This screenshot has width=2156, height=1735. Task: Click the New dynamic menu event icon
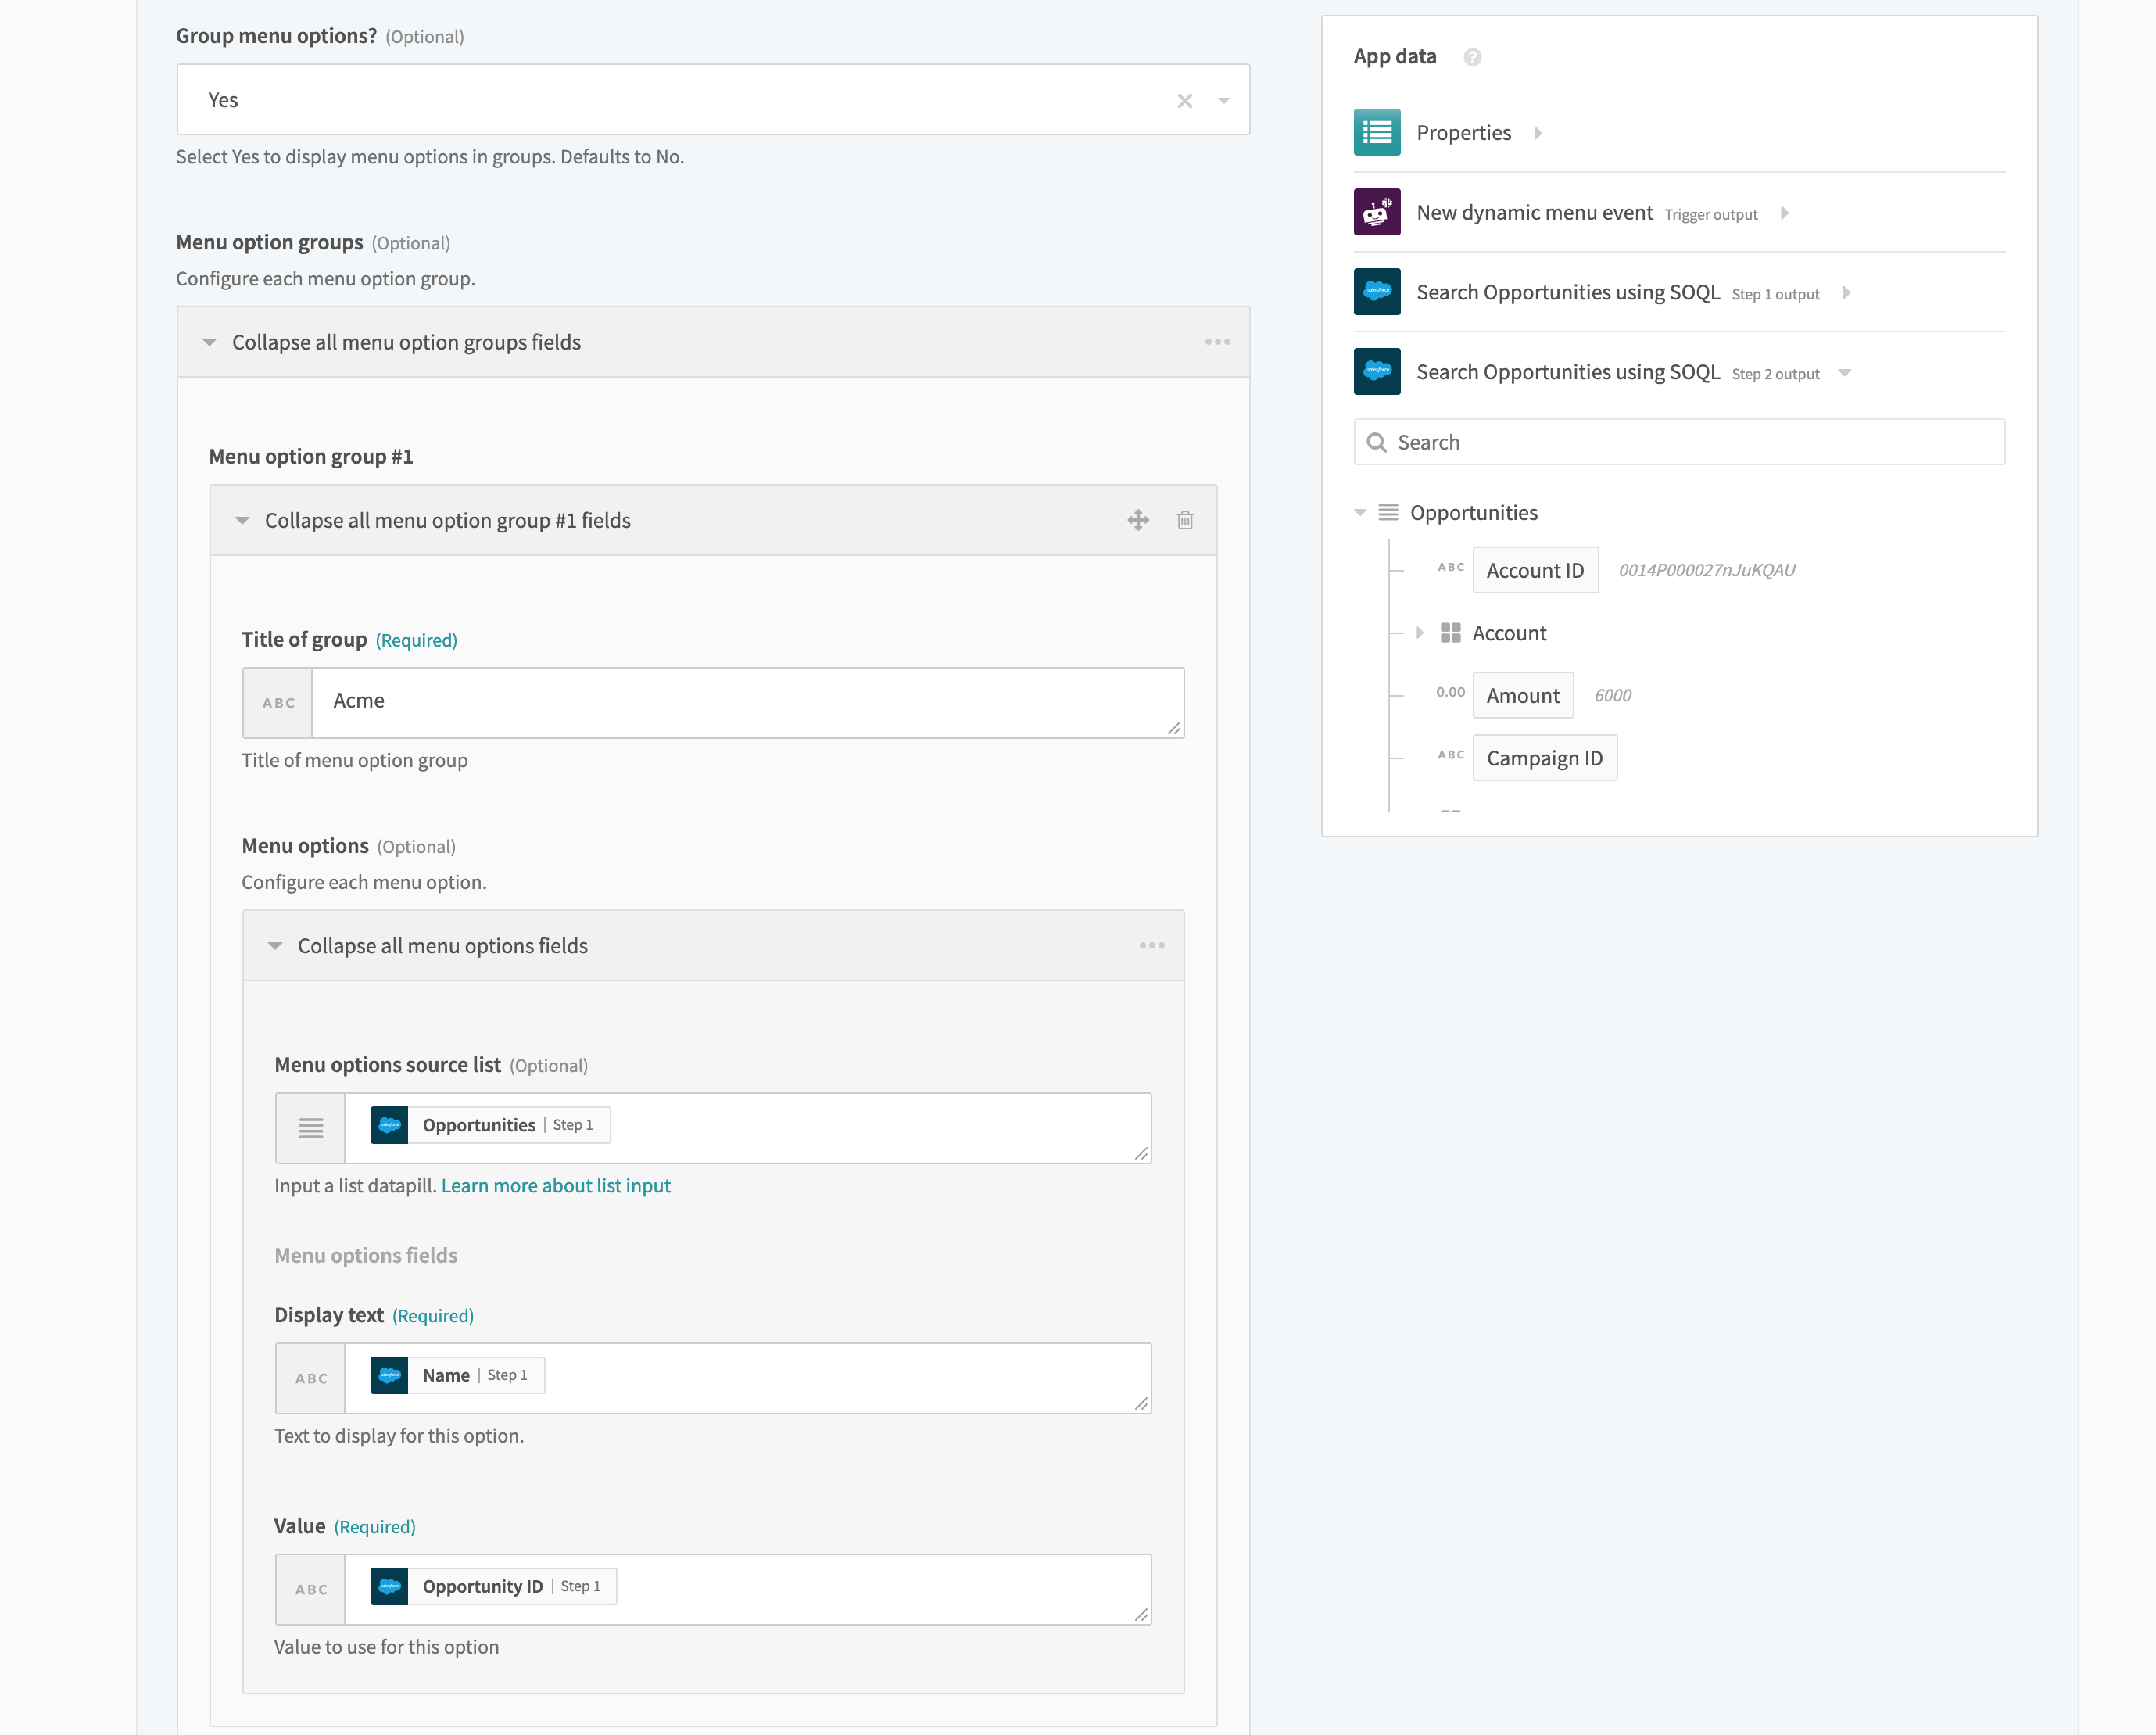[1377, 213]
